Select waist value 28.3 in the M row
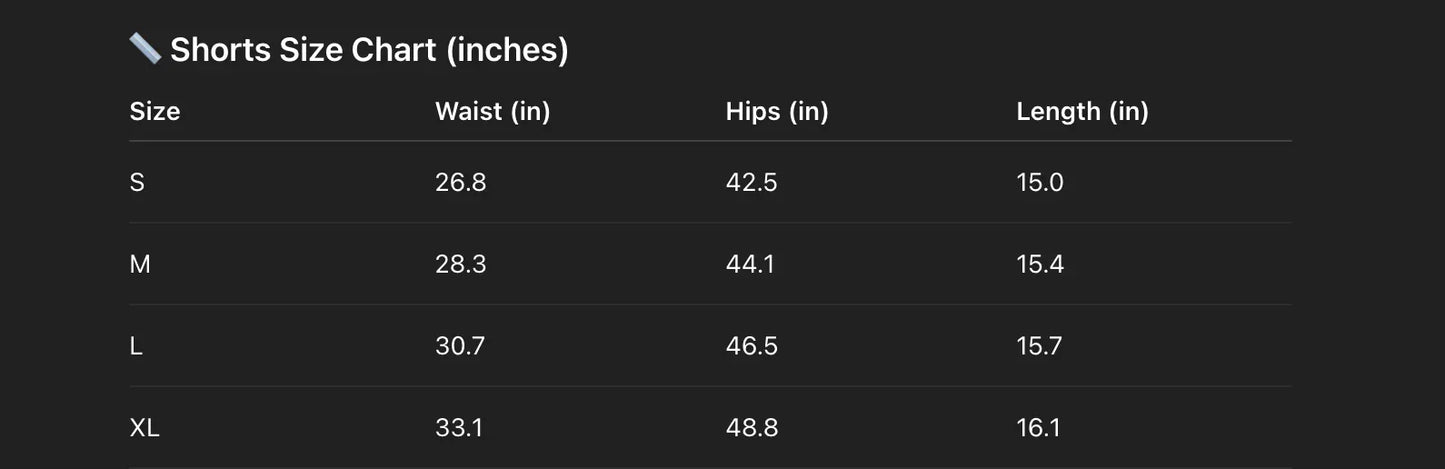This screenshot has height=469, width=1445. pos(460,264)
